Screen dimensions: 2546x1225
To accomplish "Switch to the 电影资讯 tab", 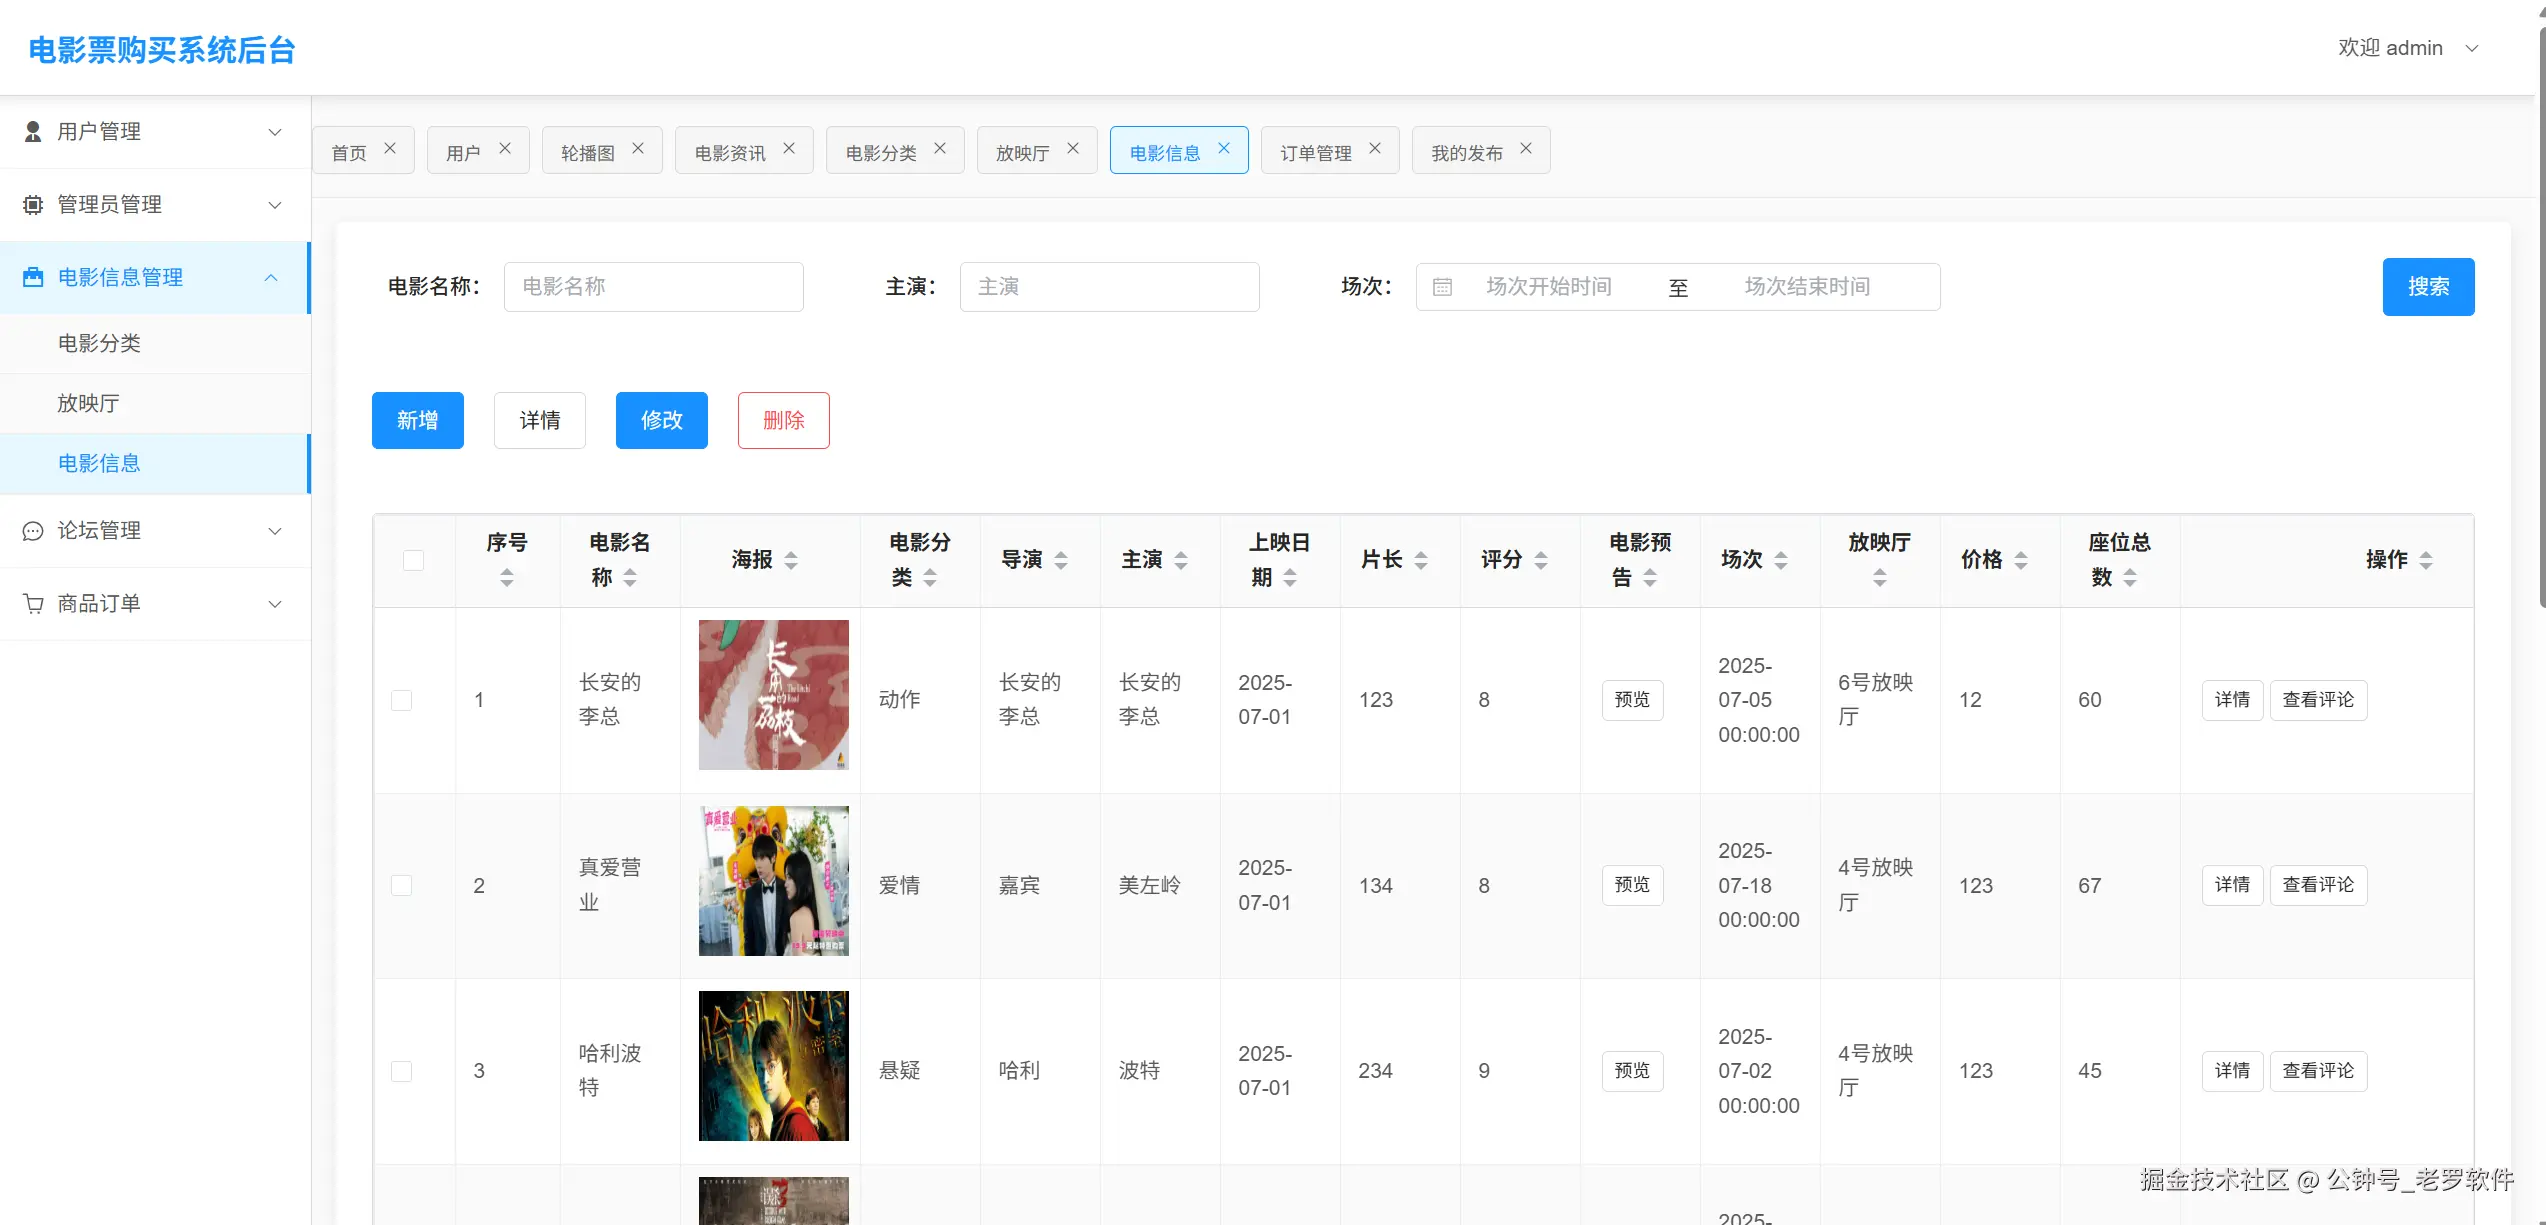I will click(x=730, y=152).
